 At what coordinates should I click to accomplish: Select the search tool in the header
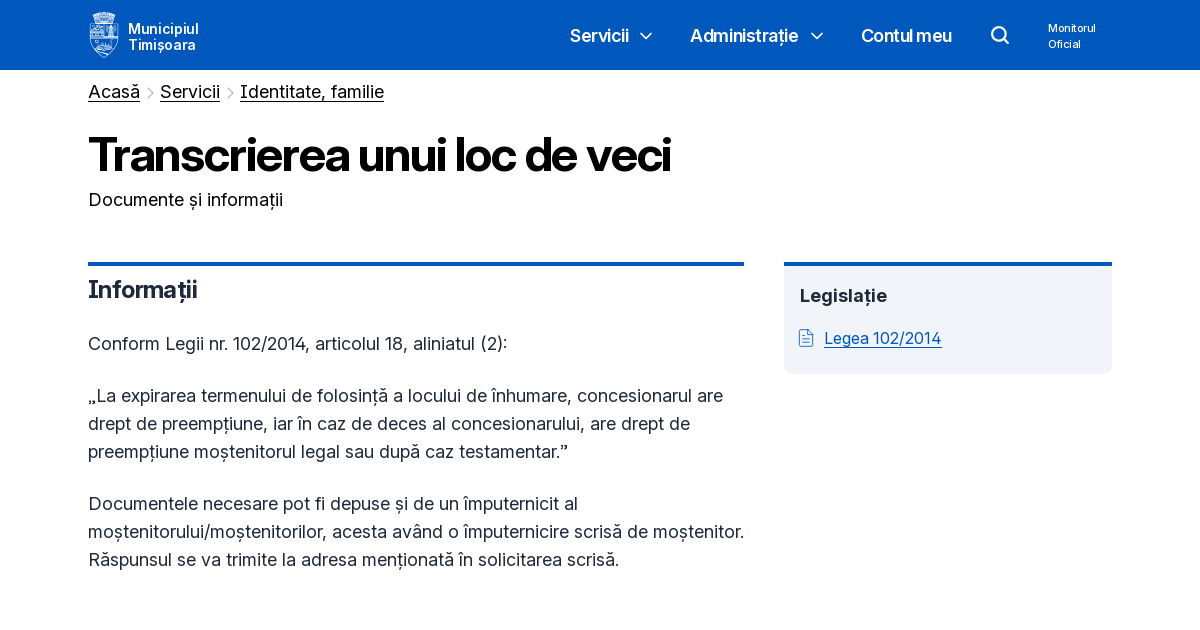pyautogui.click(x=1000, y=35)
